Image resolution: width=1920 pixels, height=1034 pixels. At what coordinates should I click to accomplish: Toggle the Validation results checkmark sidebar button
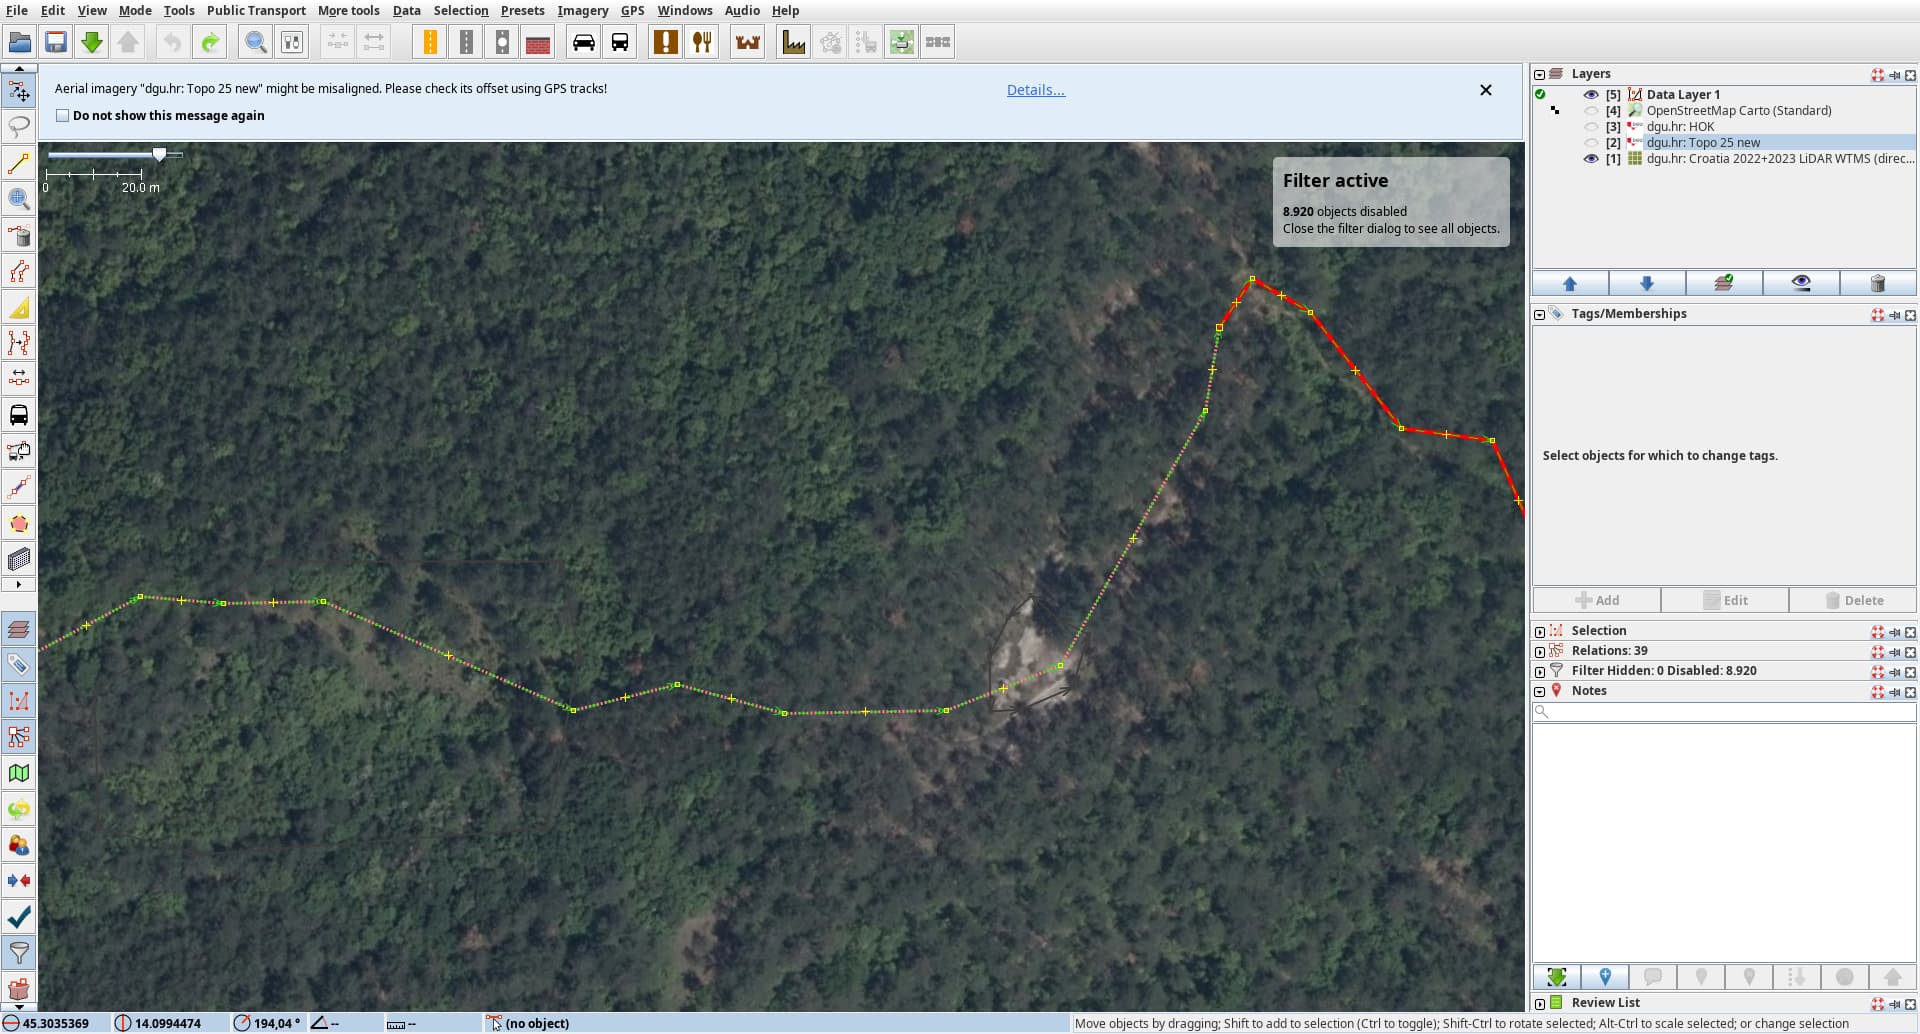click(x=18, y=917)
